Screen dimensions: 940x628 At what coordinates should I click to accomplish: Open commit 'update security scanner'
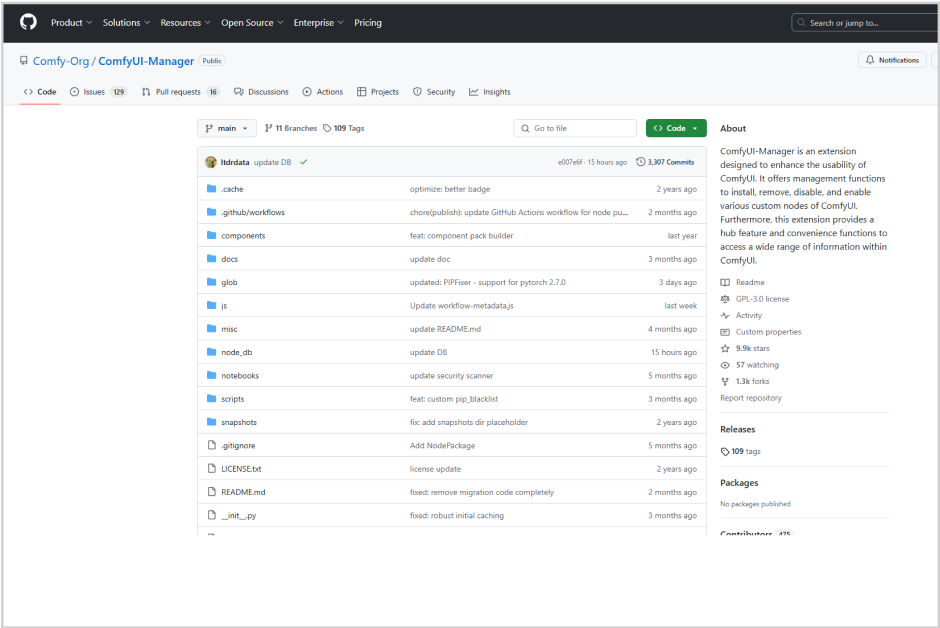tap(451, 376)
